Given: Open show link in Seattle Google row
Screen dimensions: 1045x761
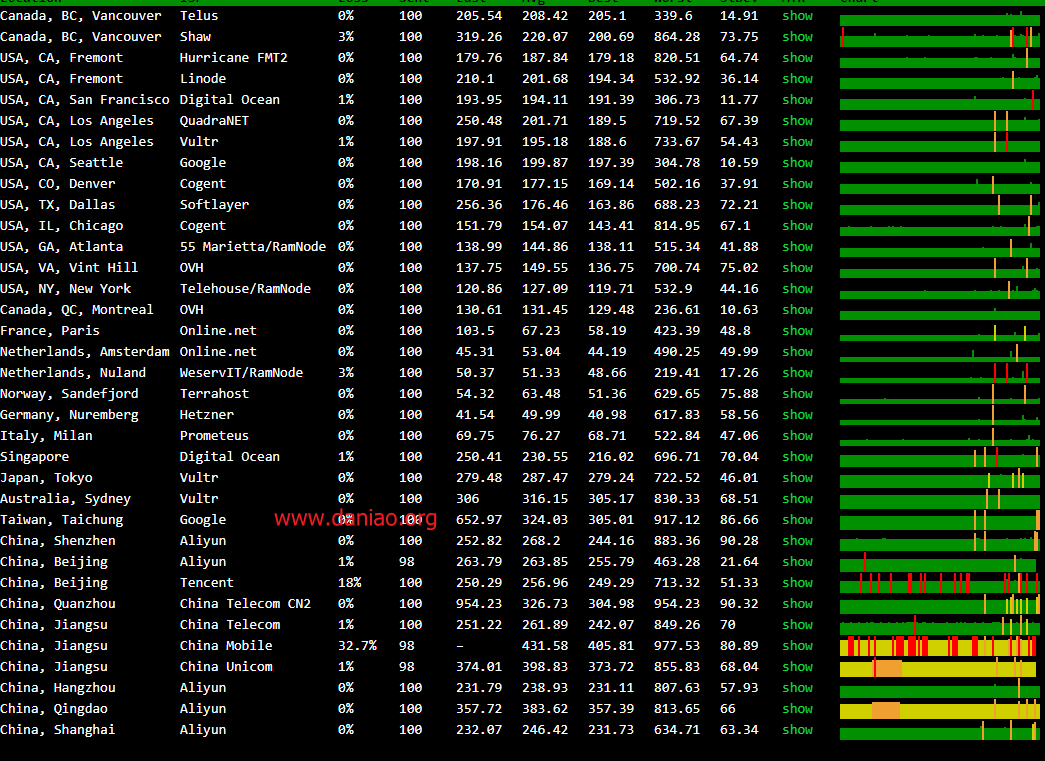Looking at the screenshot, I should coord(797,163).
